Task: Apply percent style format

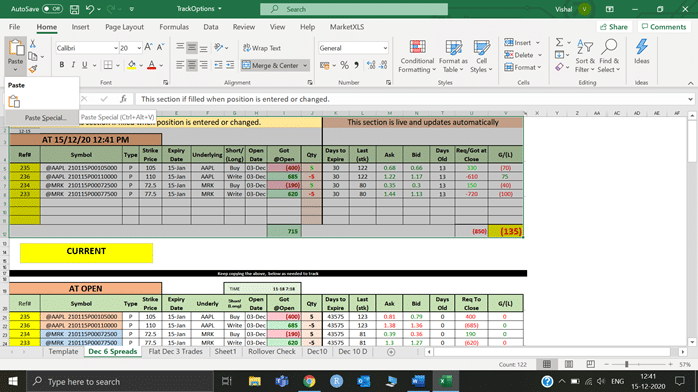Action: [x=345, y=65]
